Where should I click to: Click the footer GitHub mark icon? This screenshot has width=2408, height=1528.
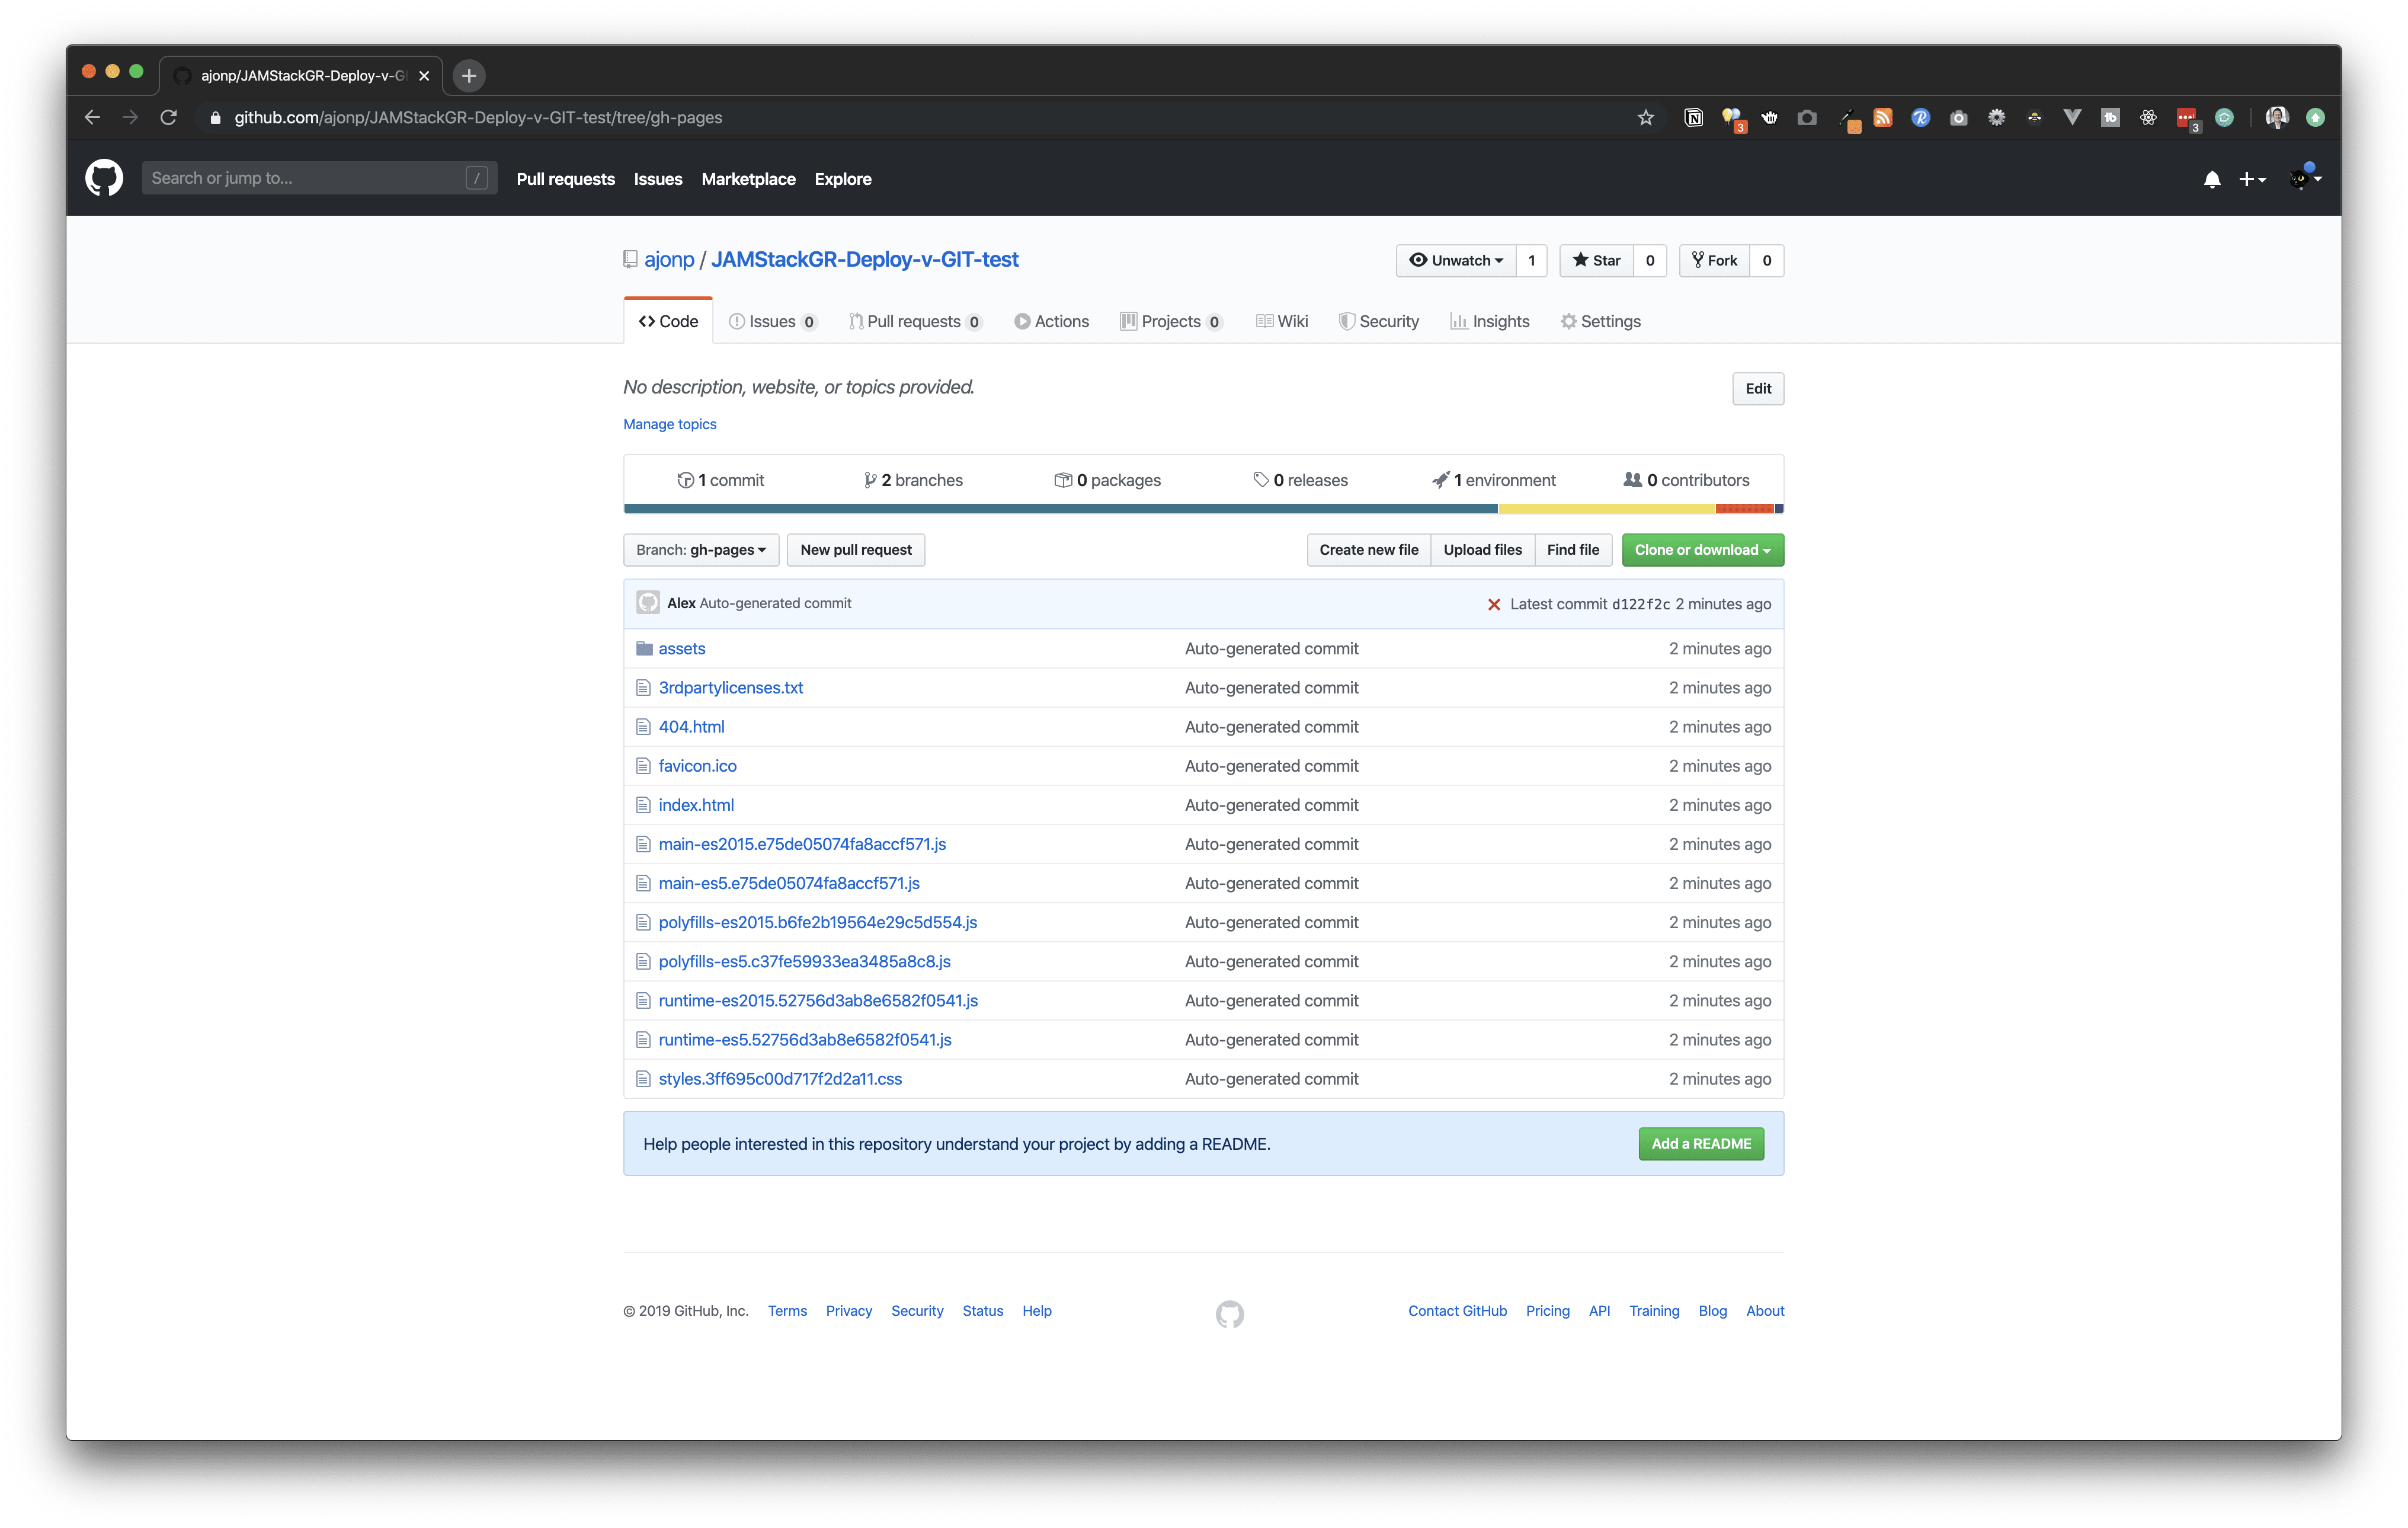[1230, 1314]
